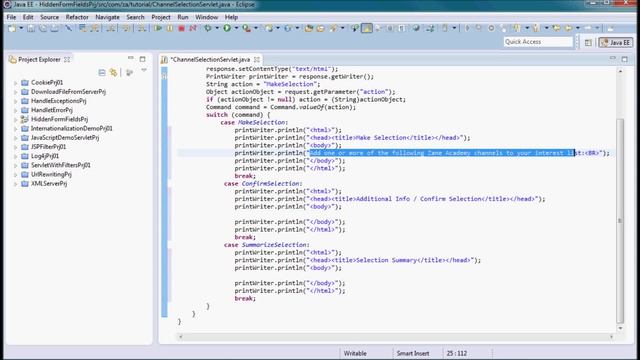This screenshot has width=640, height=360.
Task: Close the ChannelSelectionServlet.java editor tab
Action: (x=257, y=60)
